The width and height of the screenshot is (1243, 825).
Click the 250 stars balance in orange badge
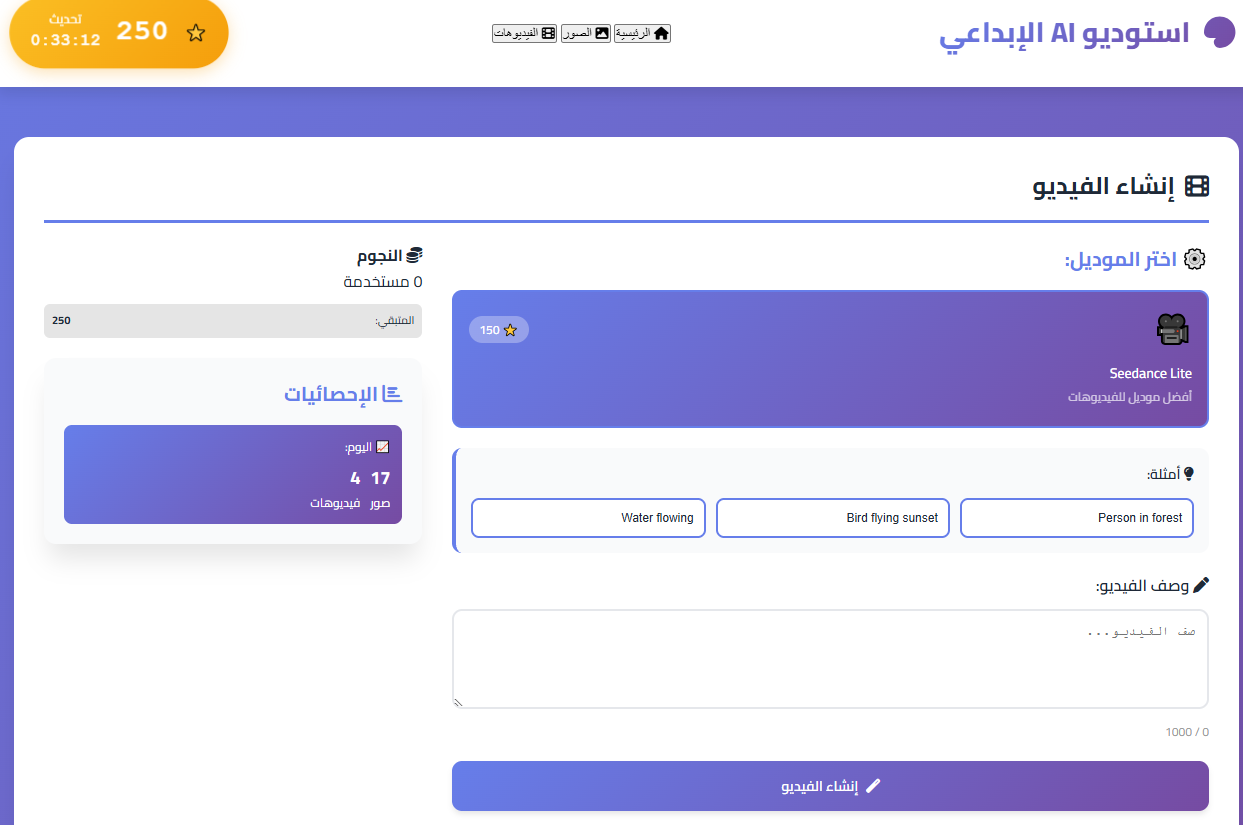(x=142, y=31)
